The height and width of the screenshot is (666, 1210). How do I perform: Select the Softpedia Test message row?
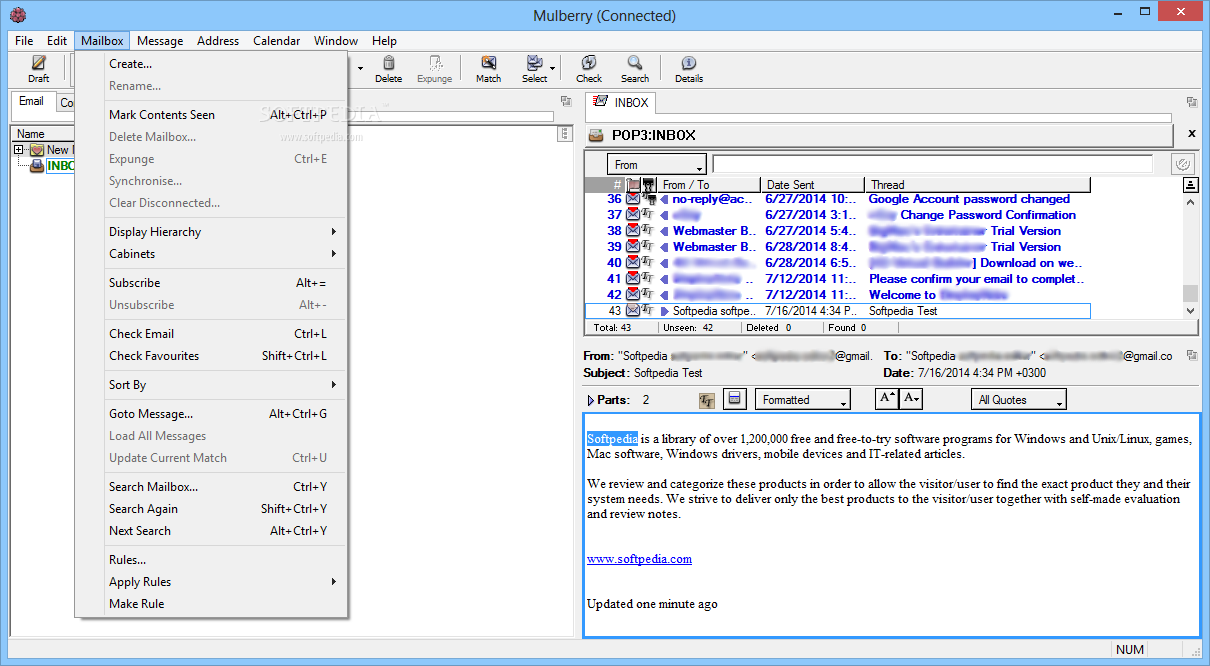[x=837, y=311]
